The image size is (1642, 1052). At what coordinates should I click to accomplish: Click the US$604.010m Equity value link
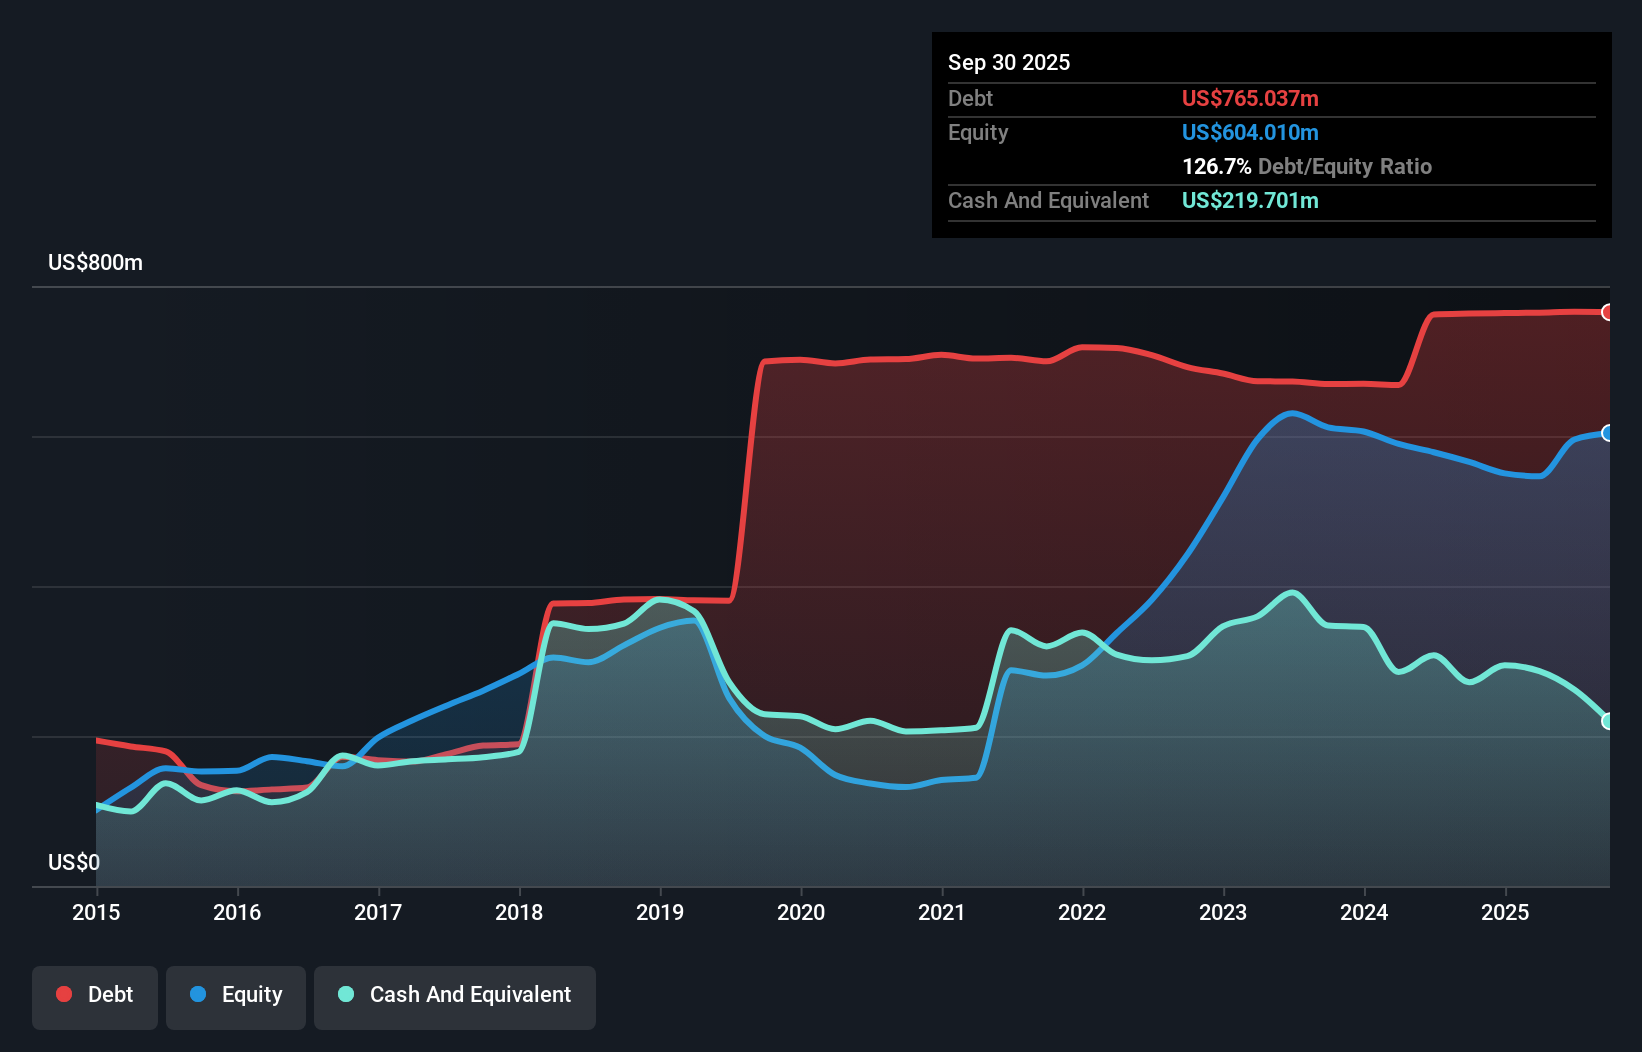[x=1250, y=132]
